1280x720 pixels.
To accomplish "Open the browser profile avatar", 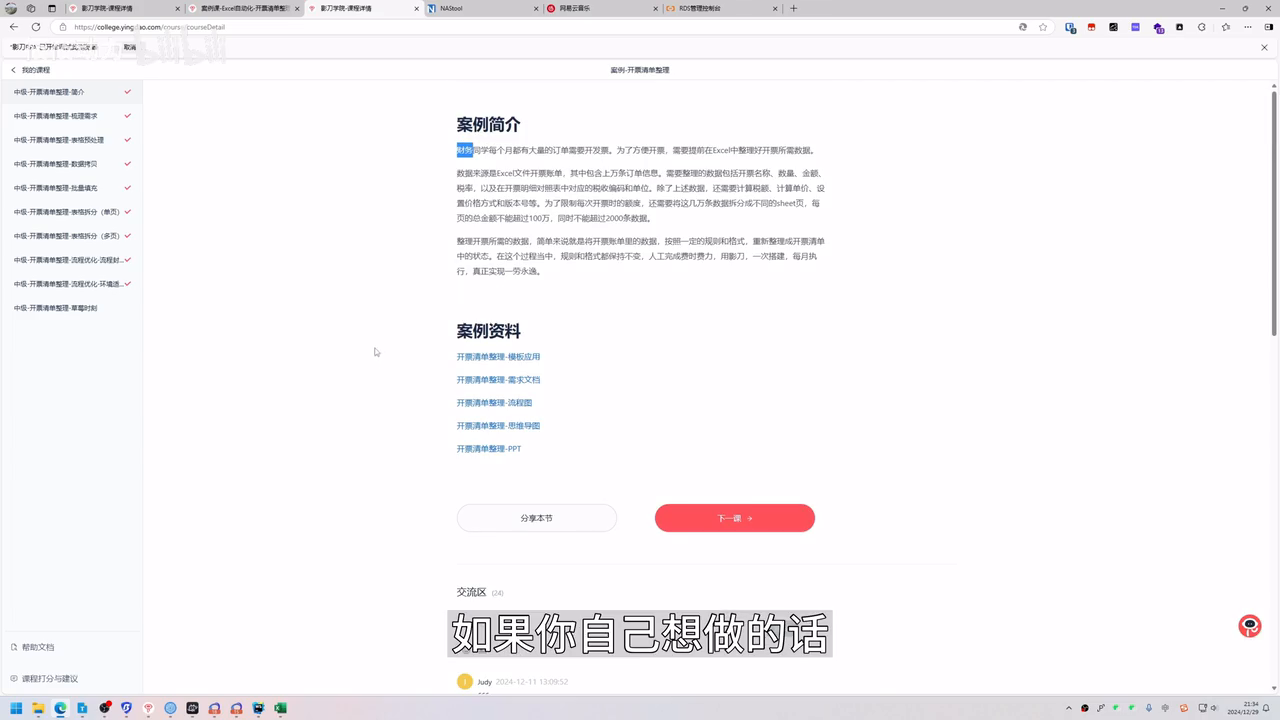I will (11, 8).
